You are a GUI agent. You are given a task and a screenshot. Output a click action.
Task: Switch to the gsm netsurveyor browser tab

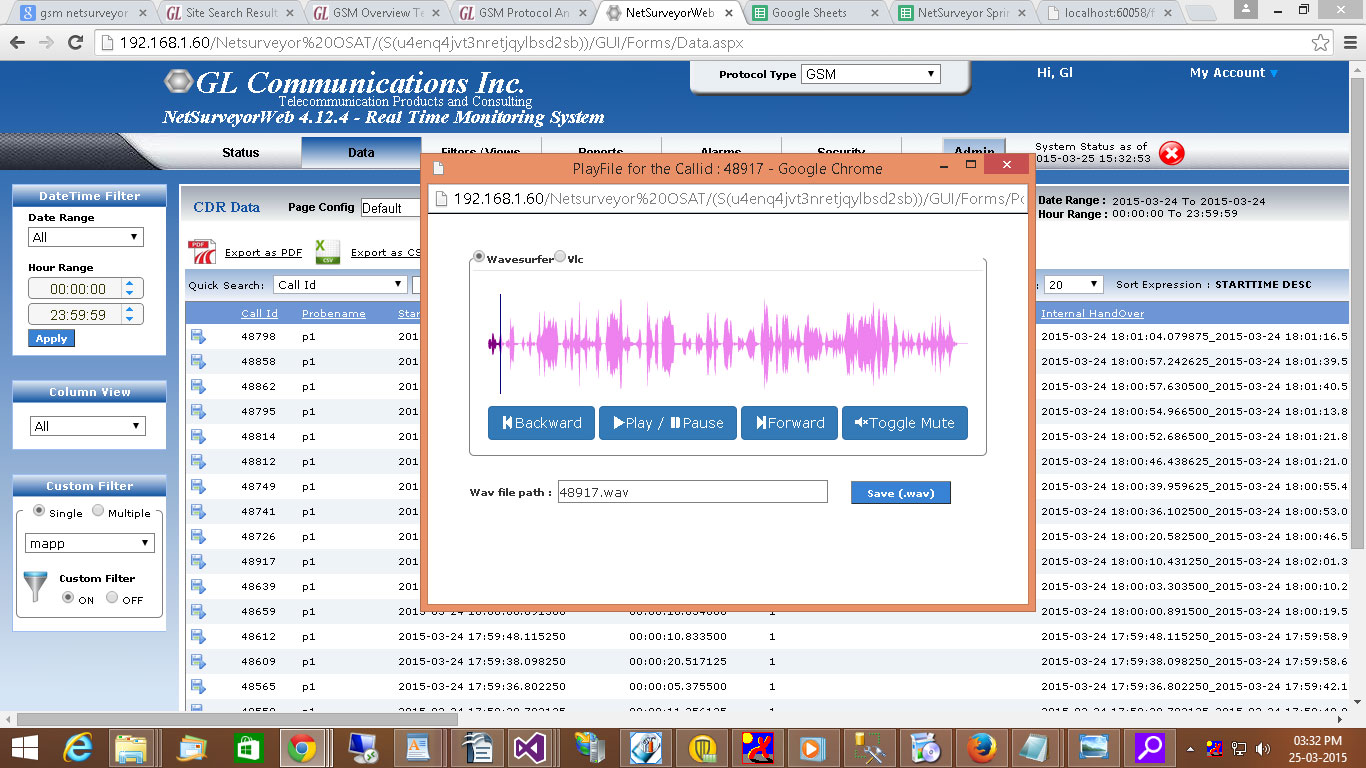(84, 13)
